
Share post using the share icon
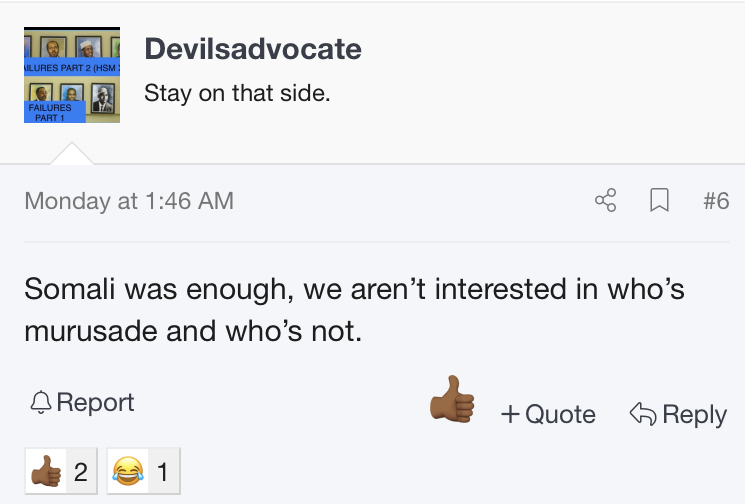(606, 200)
